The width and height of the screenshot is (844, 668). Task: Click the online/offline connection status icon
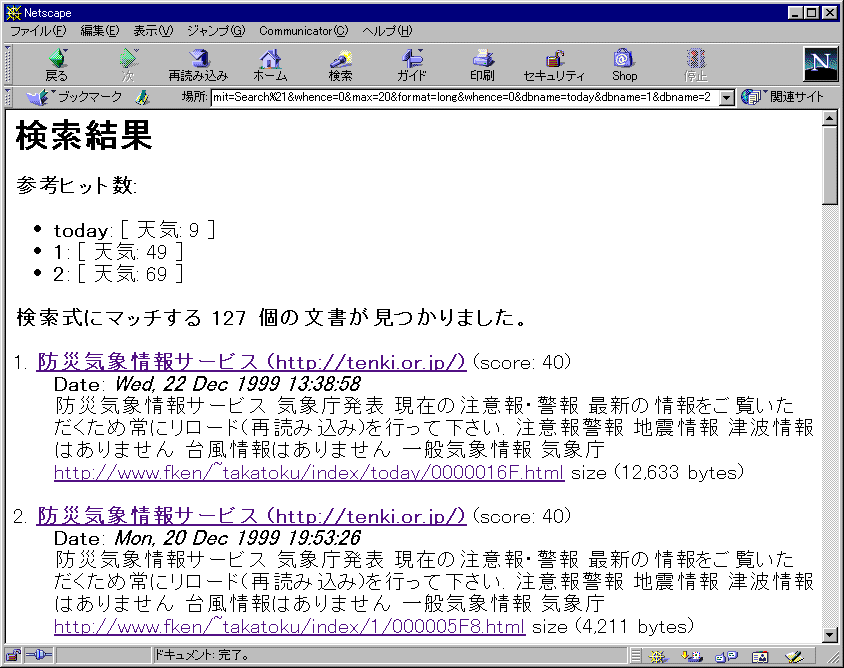(x=39, y=655)
